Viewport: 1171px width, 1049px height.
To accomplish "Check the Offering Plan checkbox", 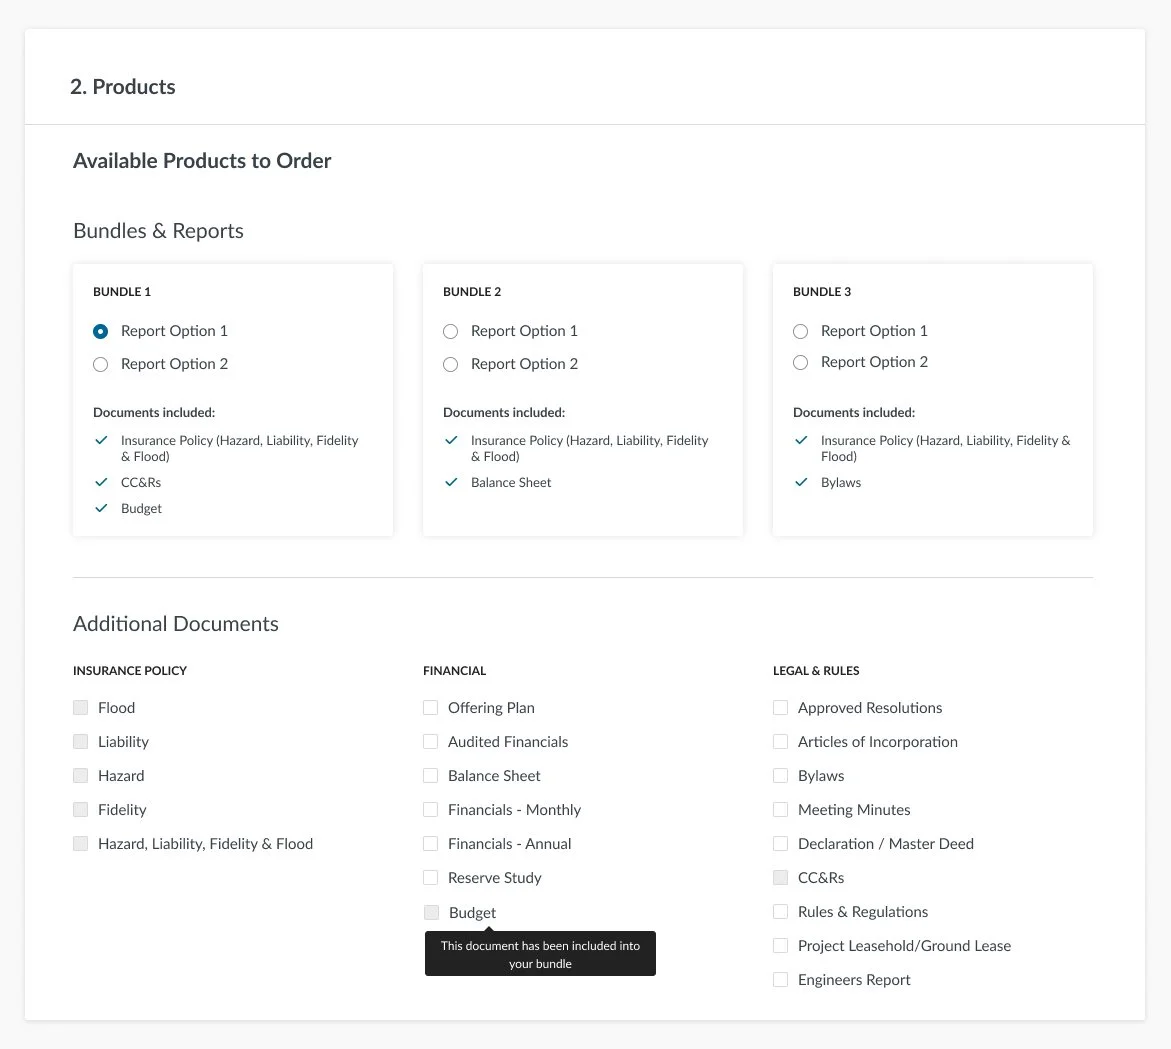I will (x=430, y=708).
